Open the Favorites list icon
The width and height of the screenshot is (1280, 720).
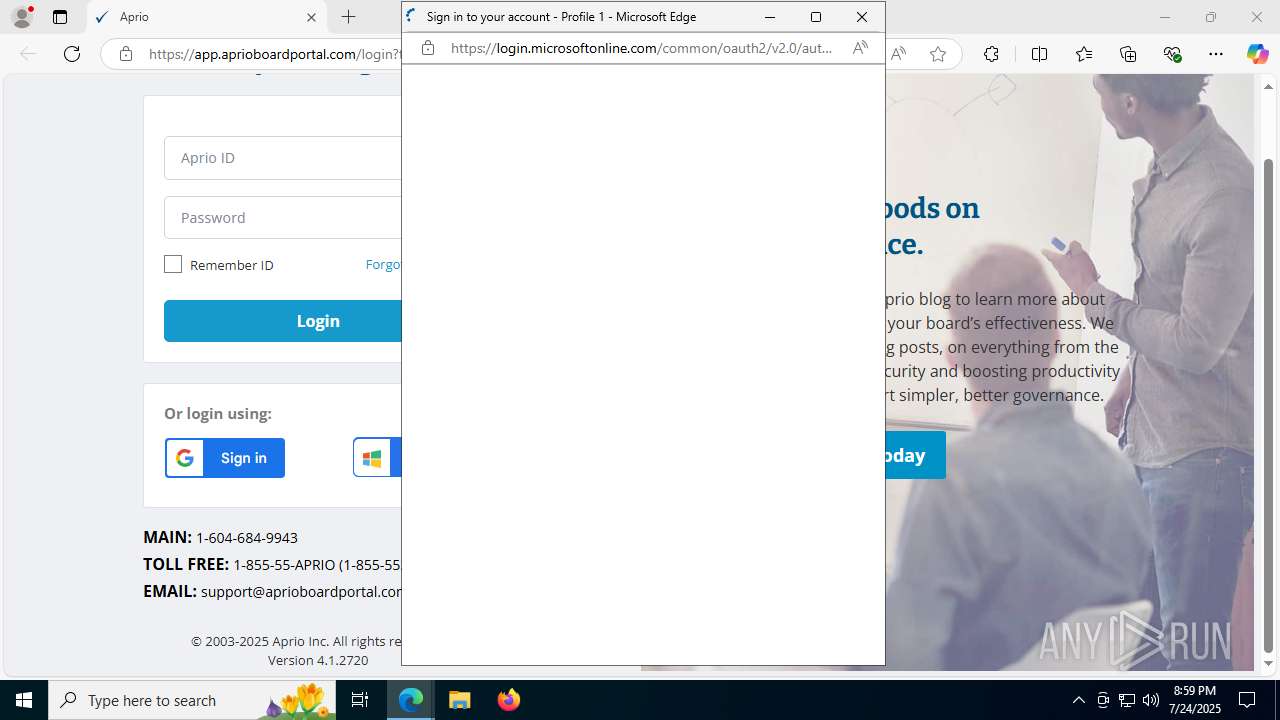pos(1084,54)
